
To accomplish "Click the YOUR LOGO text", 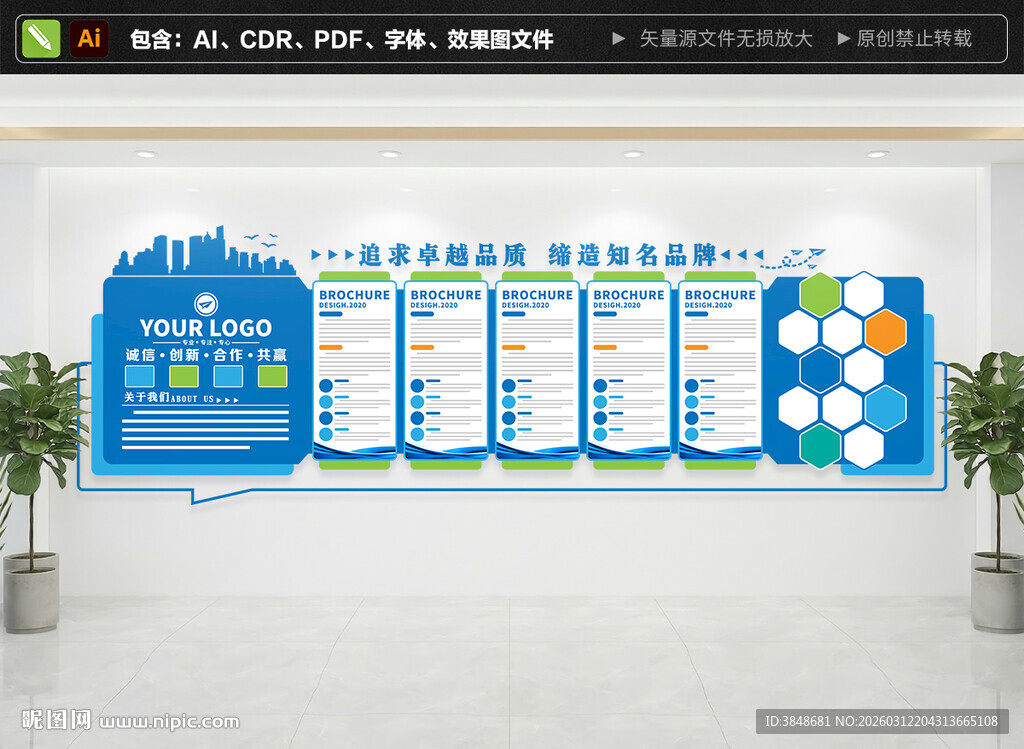I will pyautogui.click(x=206, y=328).
